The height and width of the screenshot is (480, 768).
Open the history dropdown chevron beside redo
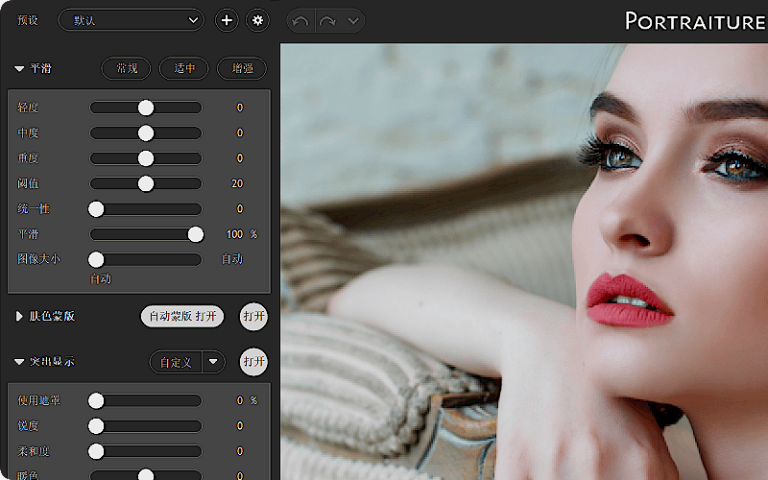tap(353, 21)
